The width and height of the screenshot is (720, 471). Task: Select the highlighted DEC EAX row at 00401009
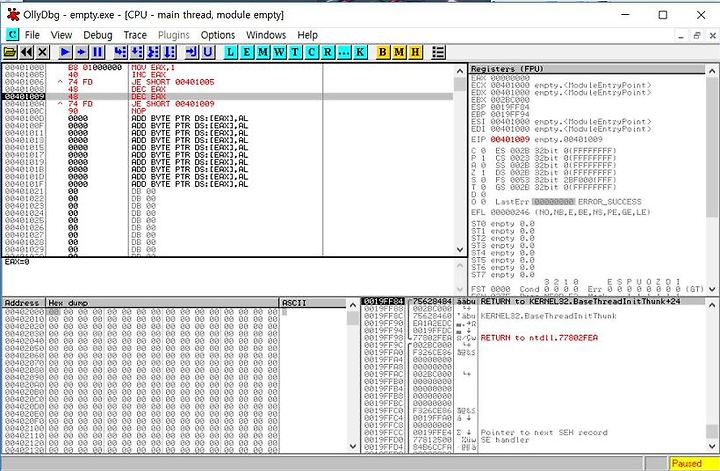pyautogui.click(x=228, y=97)
